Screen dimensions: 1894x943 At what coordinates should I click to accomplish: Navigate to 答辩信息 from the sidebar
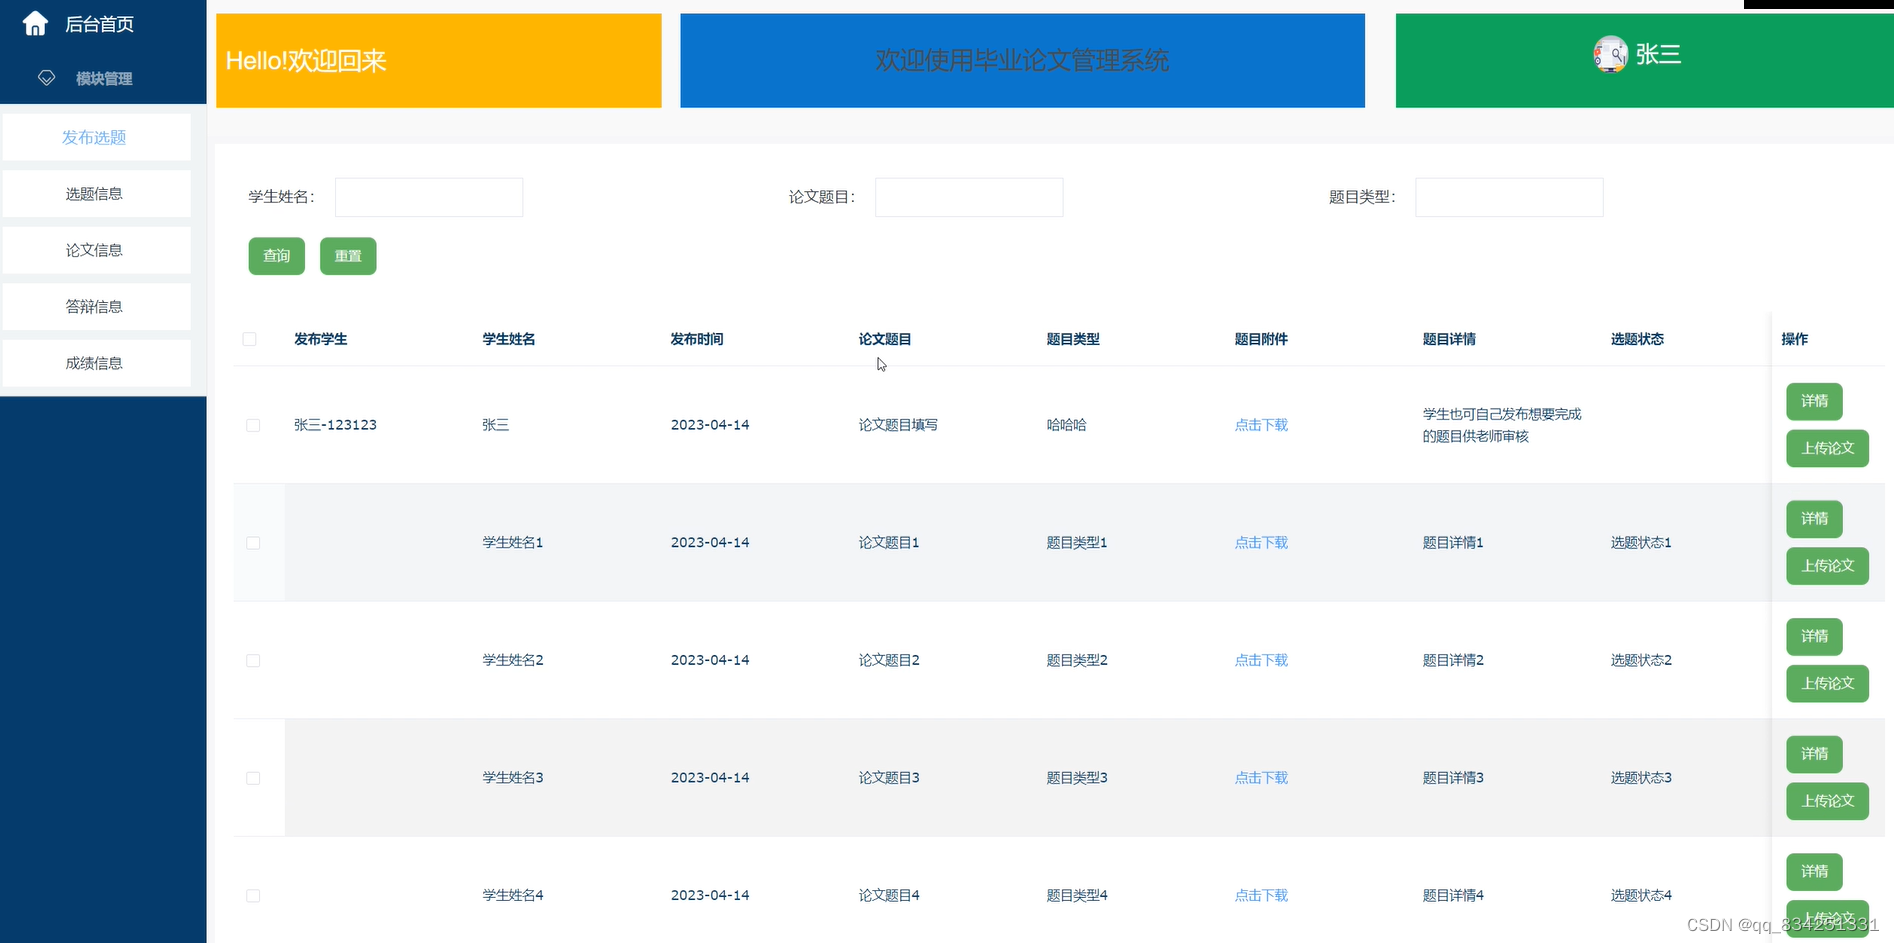click(95, 306)
